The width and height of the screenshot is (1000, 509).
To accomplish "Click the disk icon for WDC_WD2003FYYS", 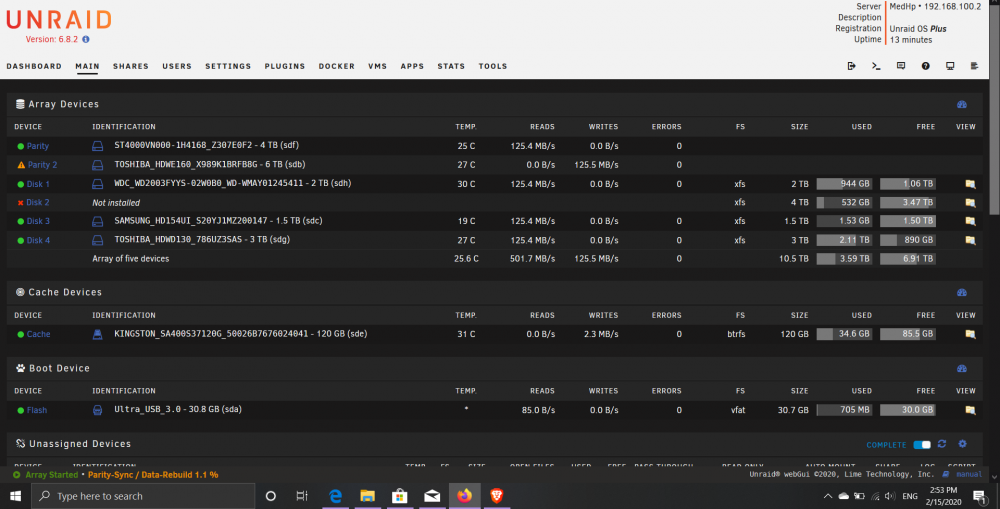I will click(98, 184).
